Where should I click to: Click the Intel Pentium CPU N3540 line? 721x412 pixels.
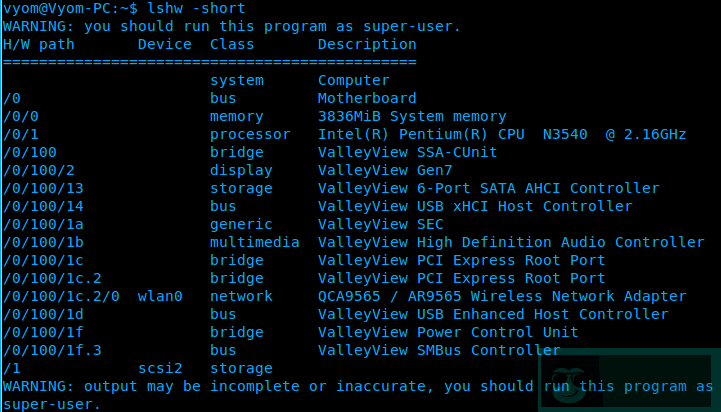click(x=502, y=134)
